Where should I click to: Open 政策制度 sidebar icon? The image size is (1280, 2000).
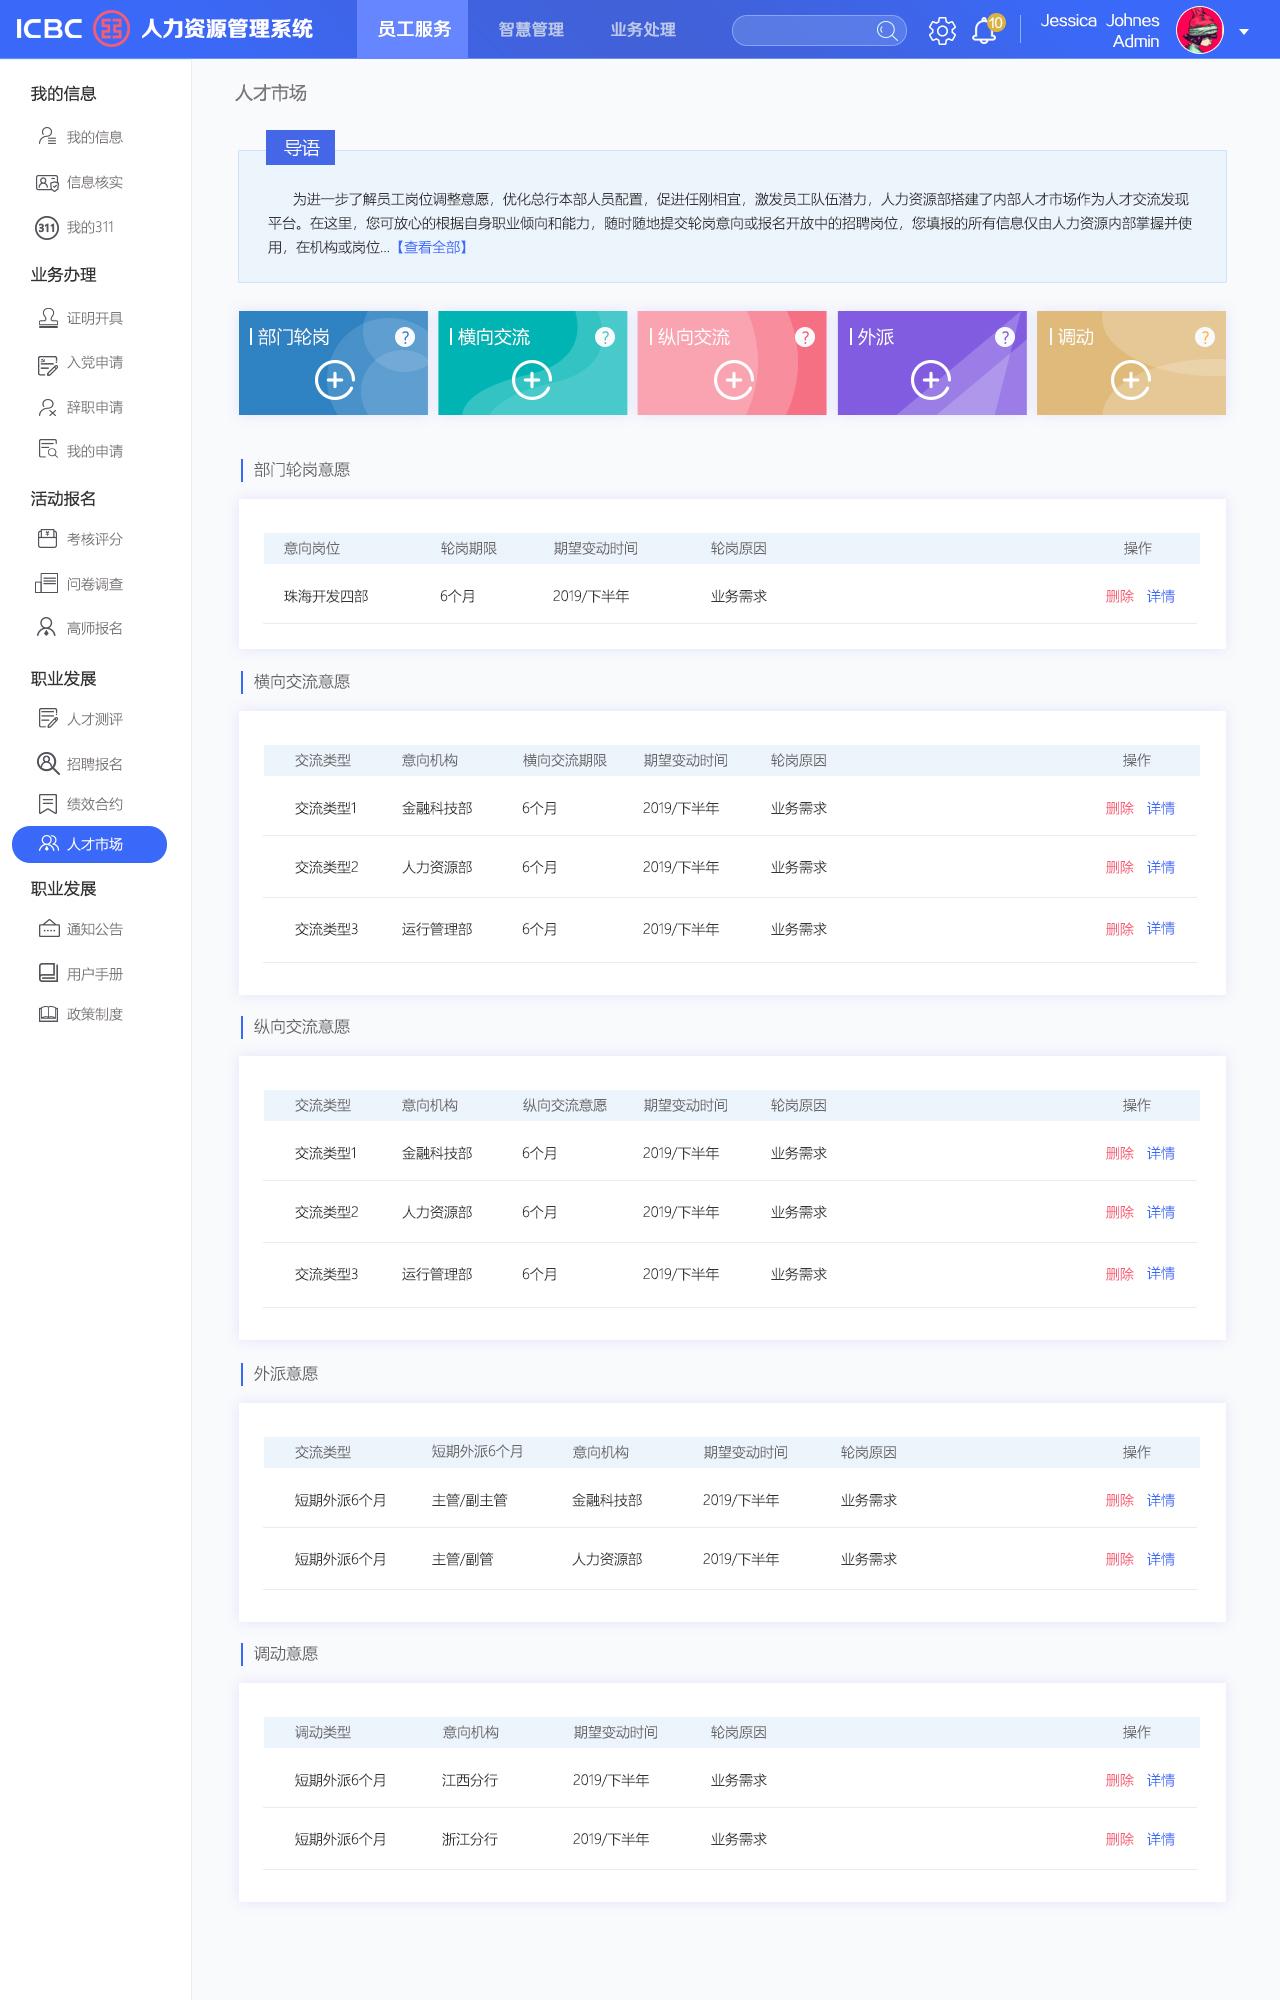click(47, 1014)
